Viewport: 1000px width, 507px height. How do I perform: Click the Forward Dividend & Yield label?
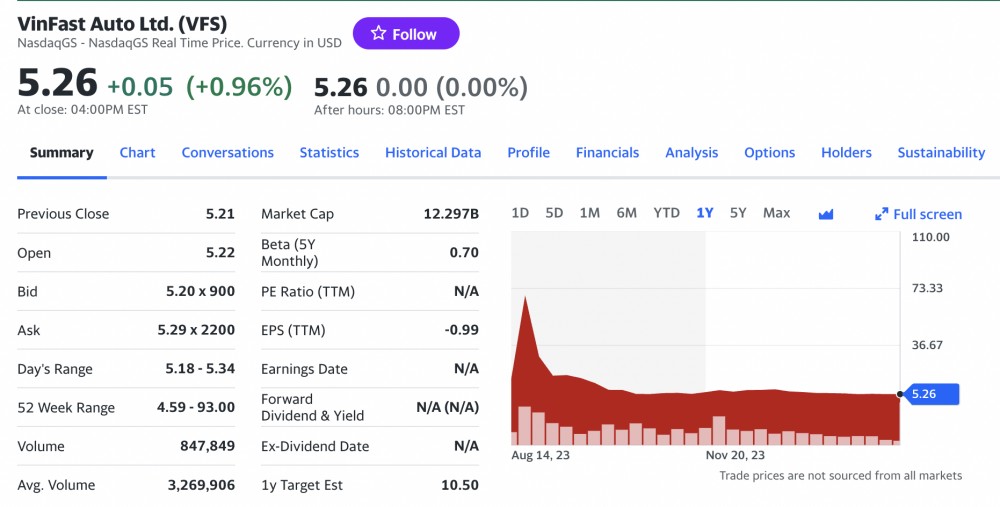tap(312, 408)
